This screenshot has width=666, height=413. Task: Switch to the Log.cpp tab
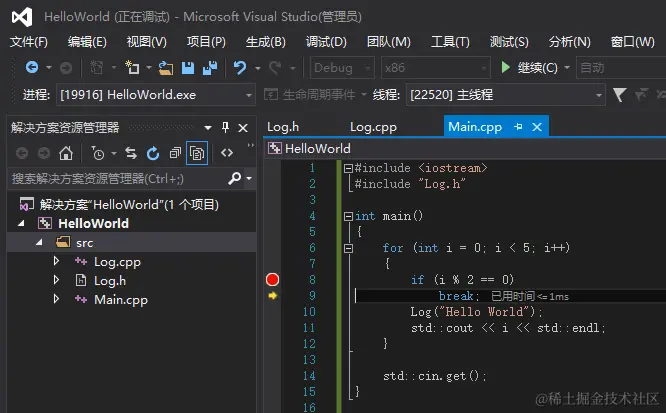[373, 127]
